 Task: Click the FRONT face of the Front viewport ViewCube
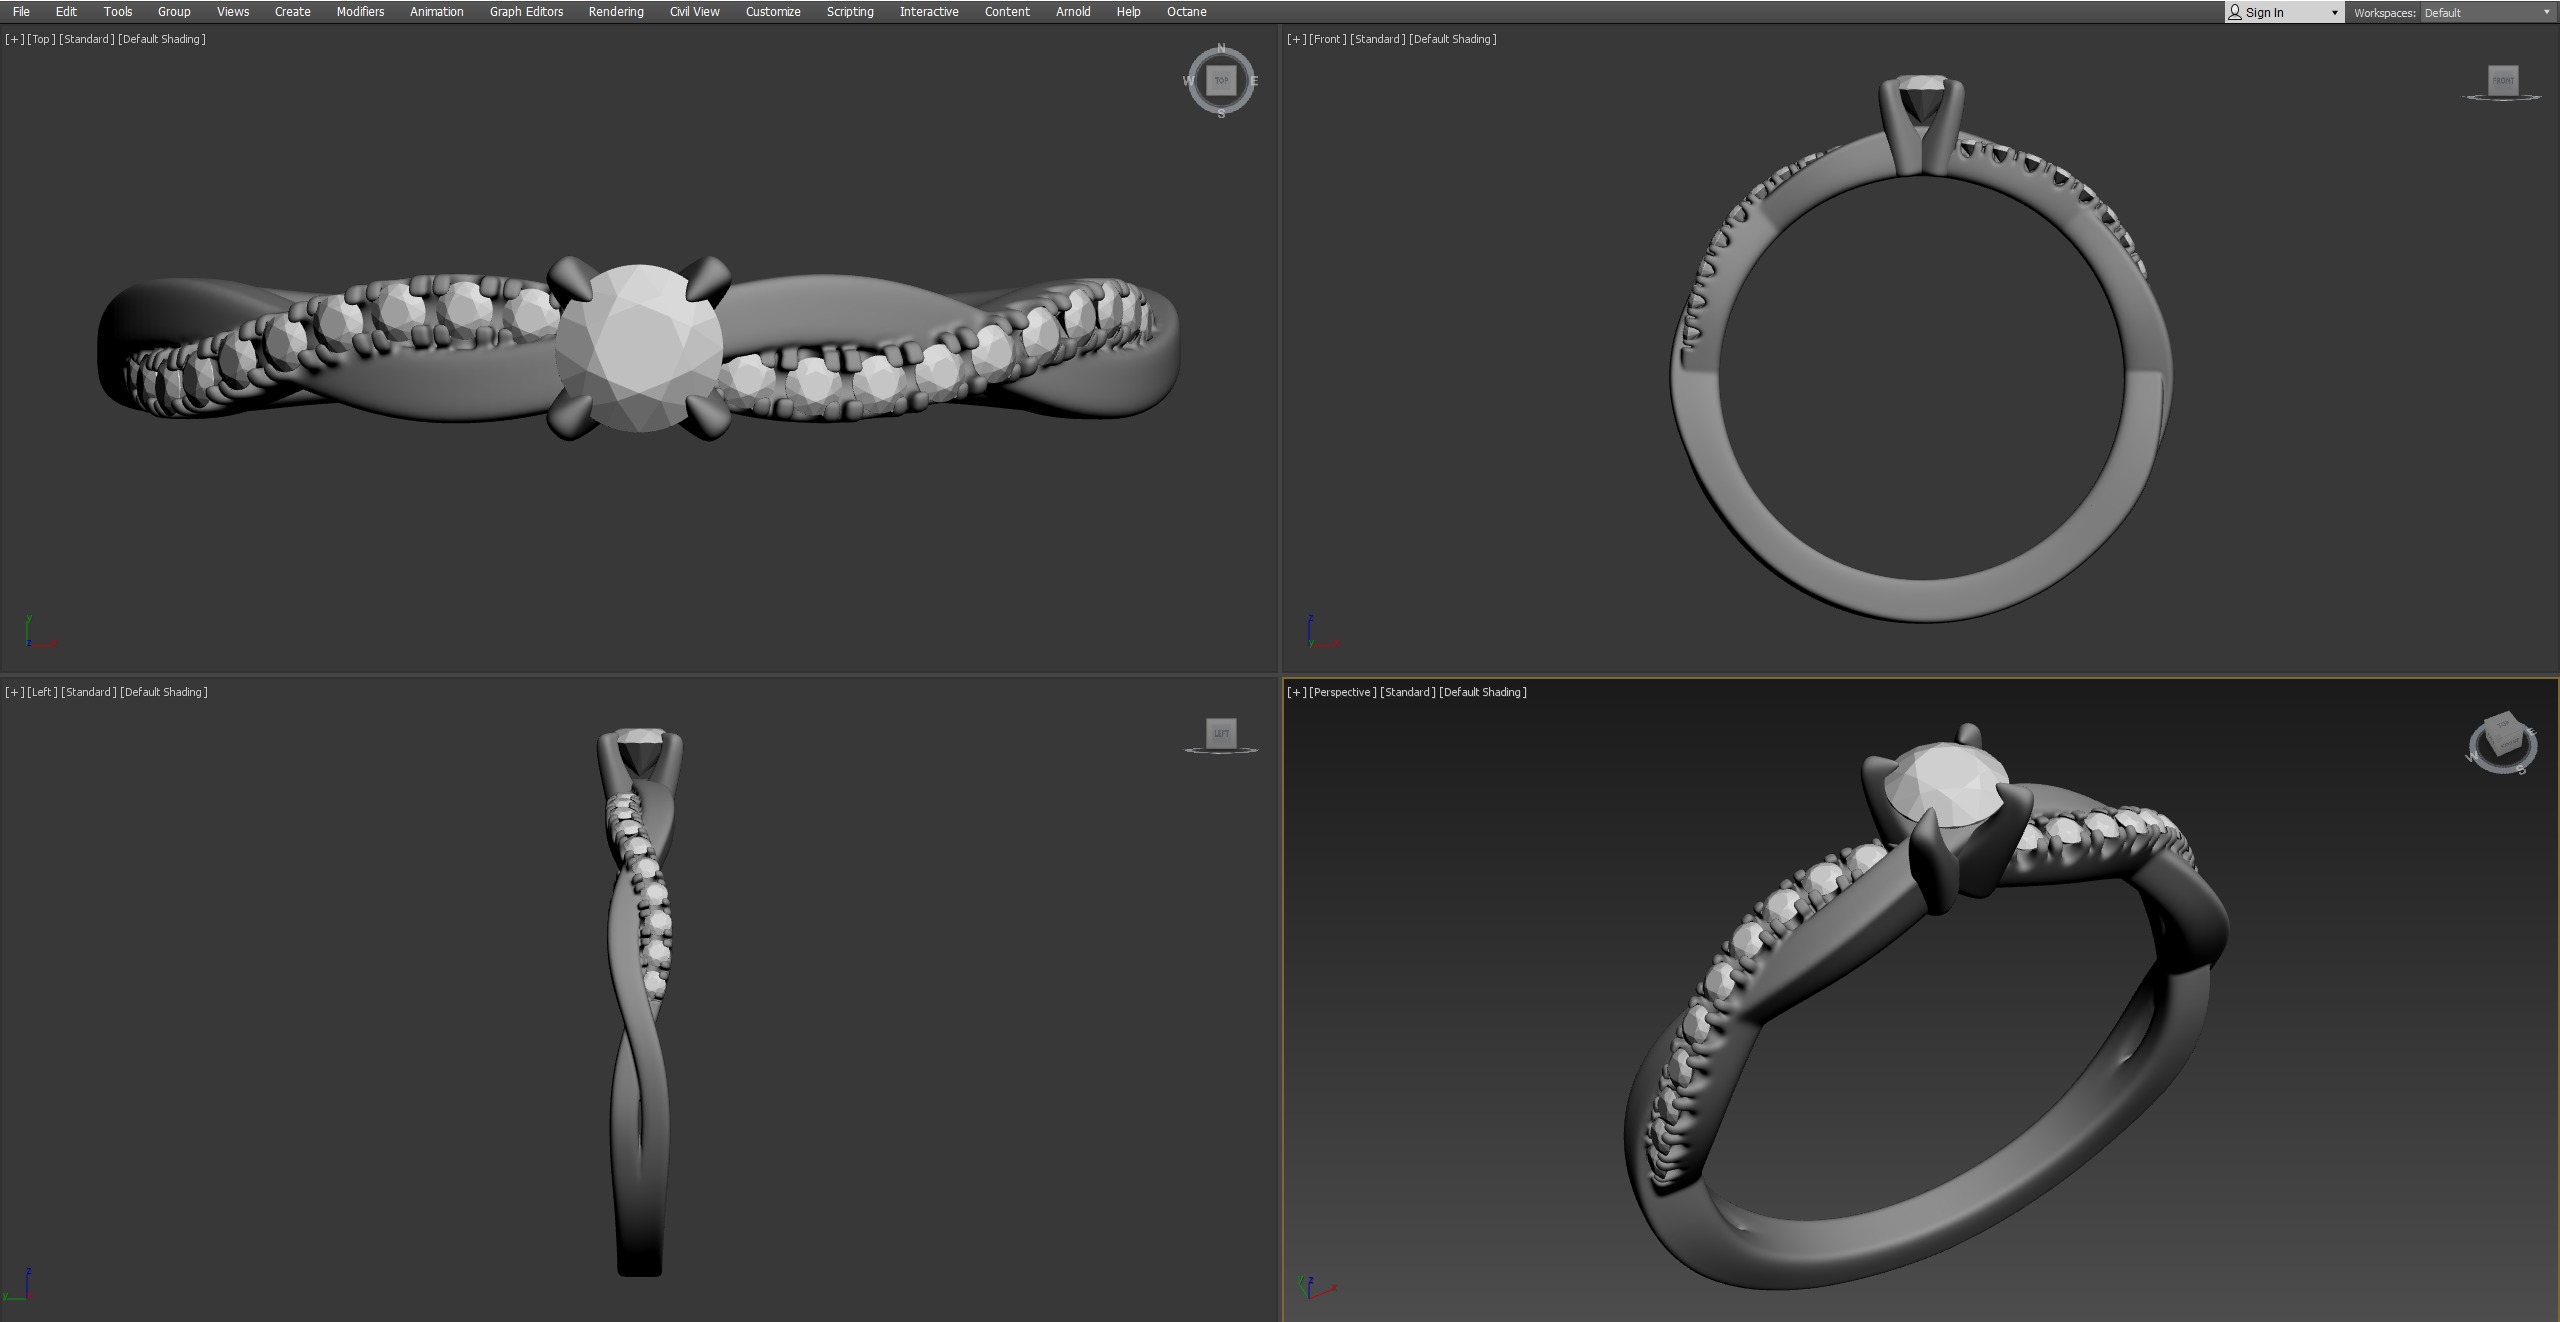tap(2502, 81)
